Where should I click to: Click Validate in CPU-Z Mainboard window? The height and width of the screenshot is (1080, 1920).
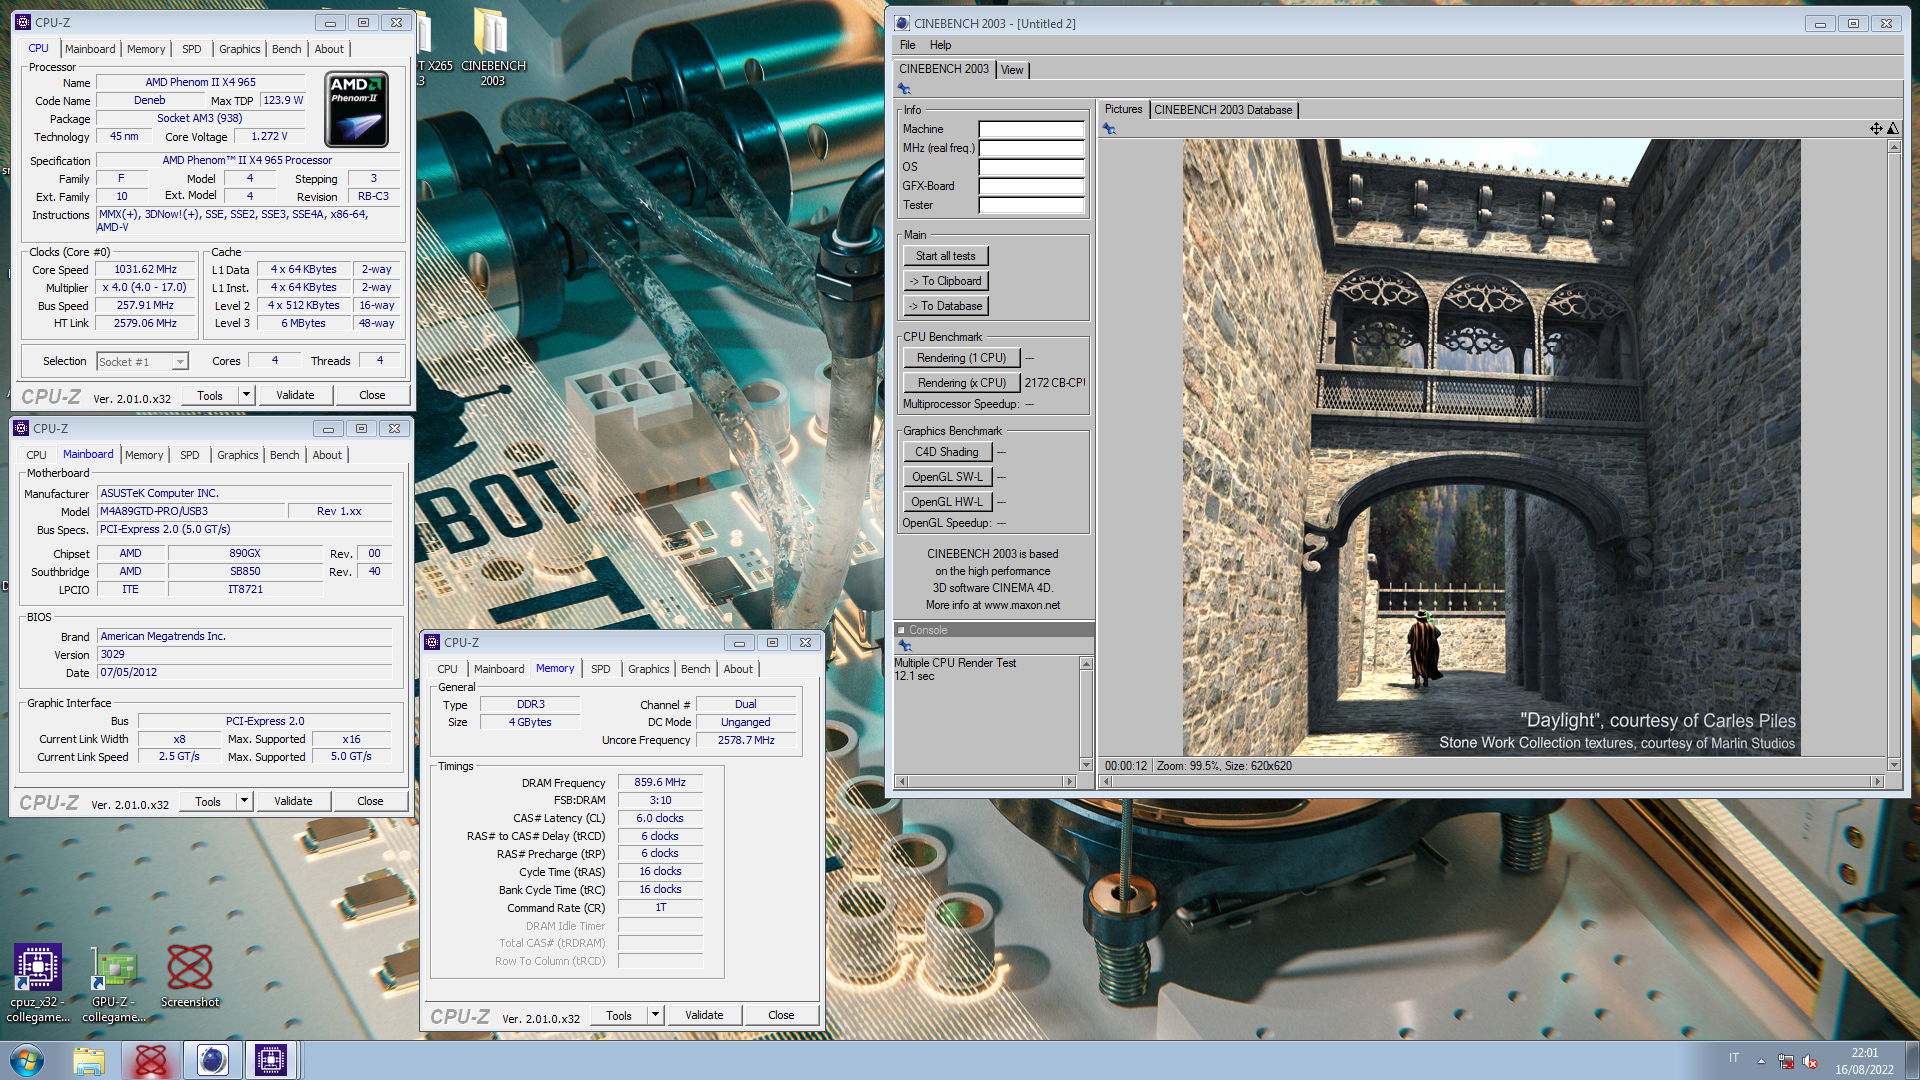(x=293, y=801)
